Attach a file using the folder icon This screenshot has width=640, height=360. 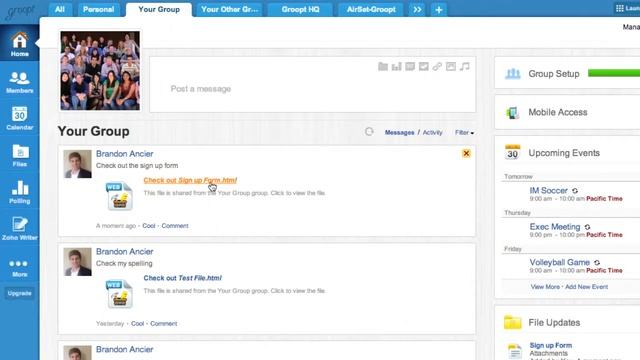point(382,67)
